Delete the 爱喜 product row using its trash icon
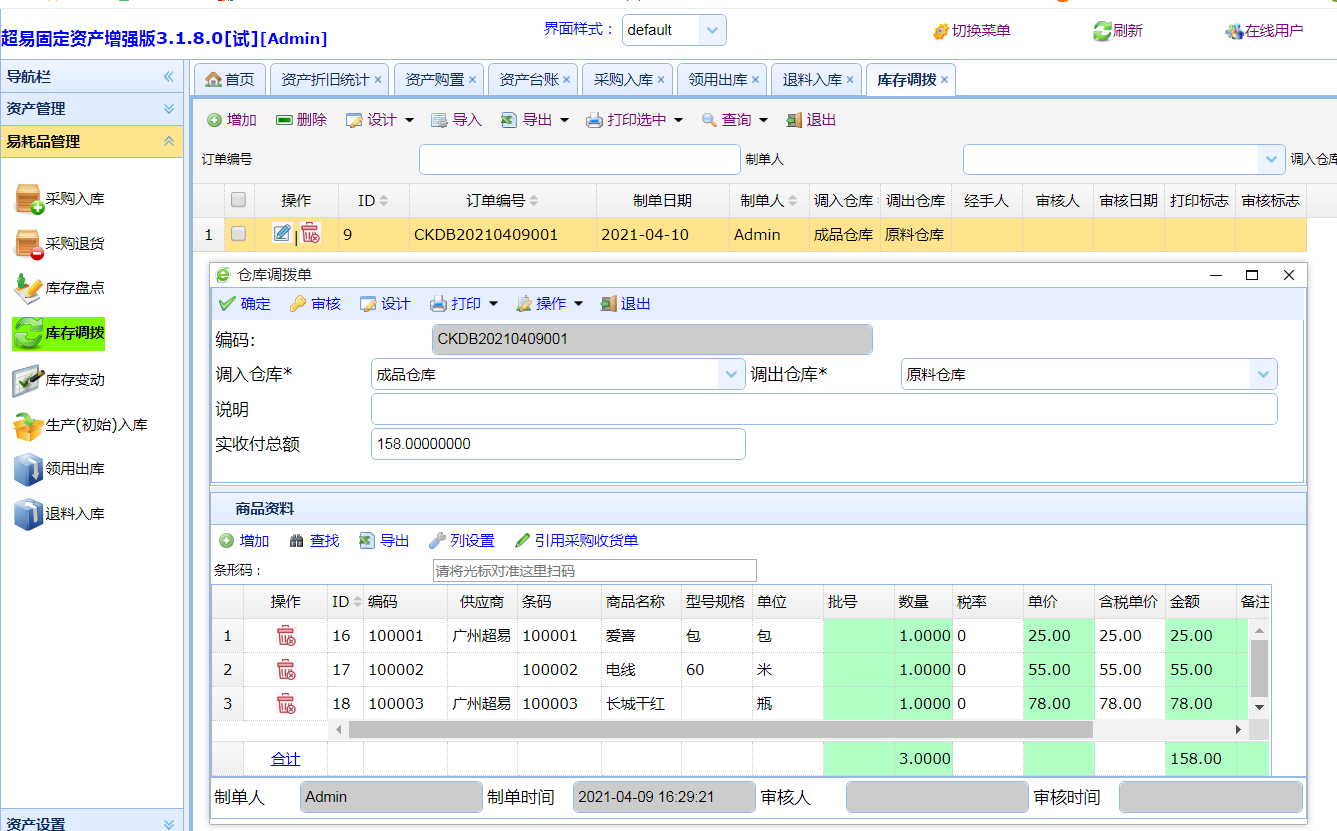Image resolution: width=1337 pixels, height=831 pixels. 286,636
